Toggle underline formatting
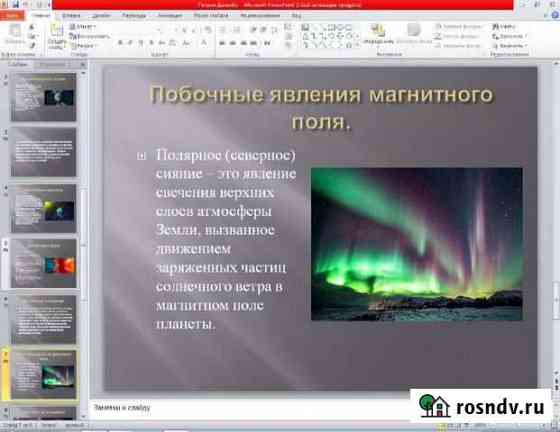This screenshot has width=560, height=432. (141, 43)
